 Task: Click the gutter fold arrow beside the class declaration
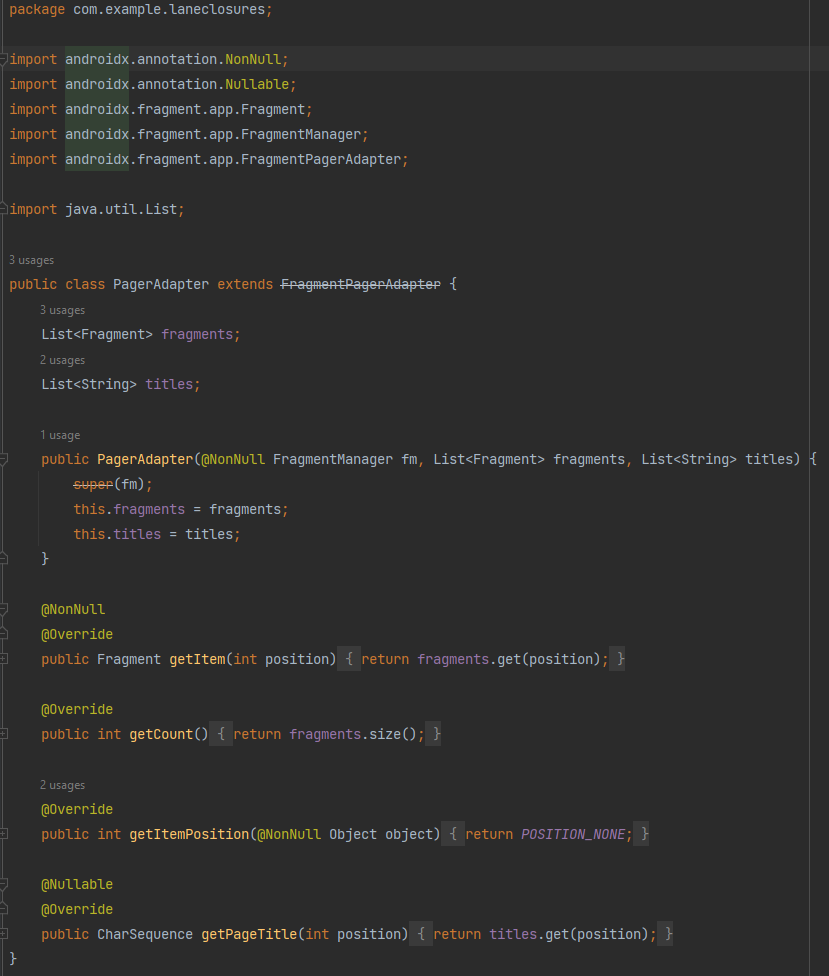[5, 284]
